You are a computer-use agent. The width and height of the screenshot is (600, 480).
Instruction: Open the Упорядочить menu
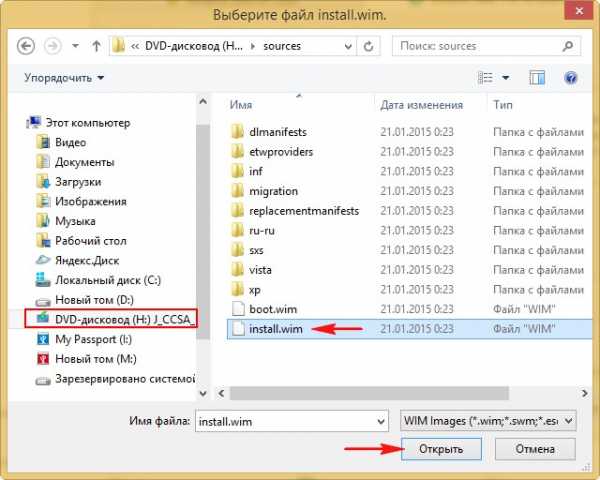tap(64, 78)
